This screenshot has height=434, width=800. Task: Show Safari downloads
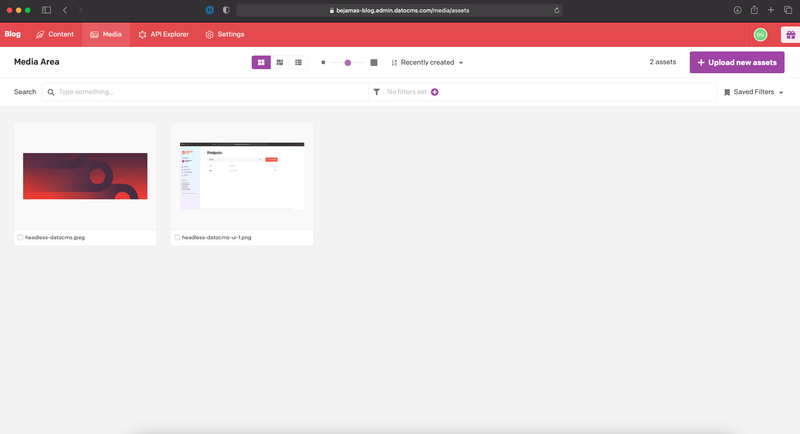coord(737,10)
